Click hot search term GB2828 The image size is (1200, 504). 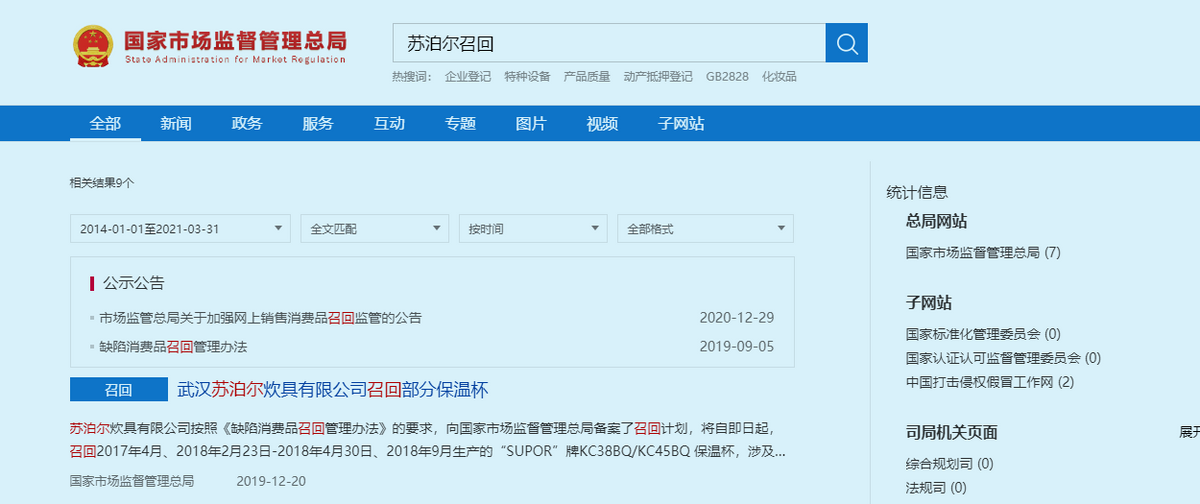click(727, 77)
